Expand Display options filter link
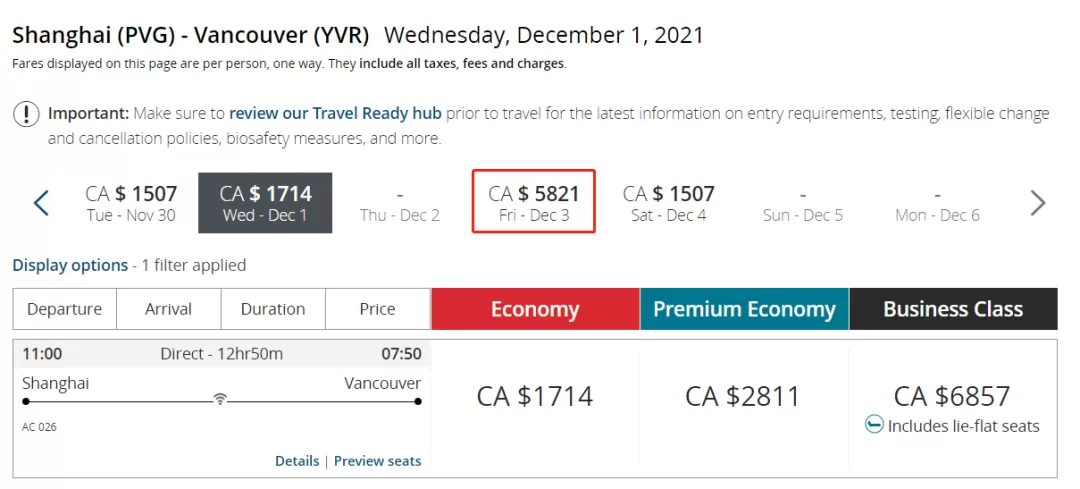The image size is (1080, 489). [x=70, y=265]
